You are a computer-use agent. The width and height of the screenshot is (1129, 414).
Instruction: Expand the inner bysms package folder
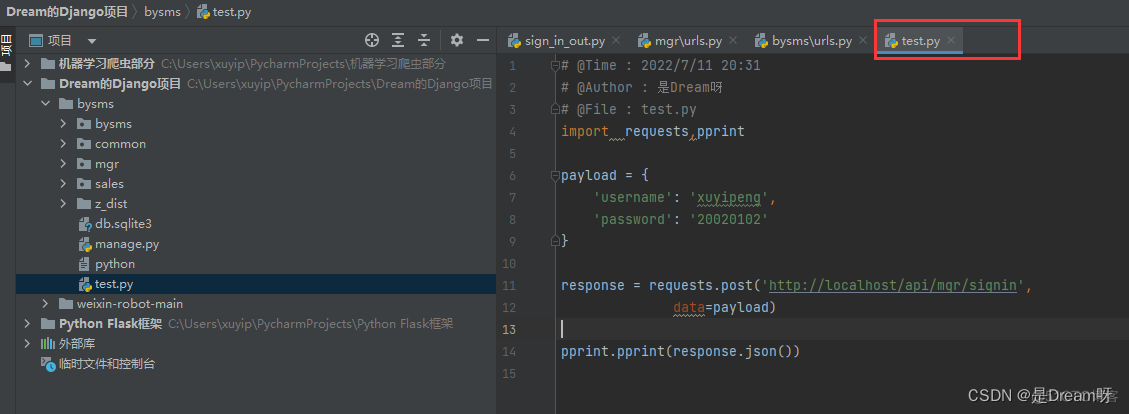(x=63, y=124)
